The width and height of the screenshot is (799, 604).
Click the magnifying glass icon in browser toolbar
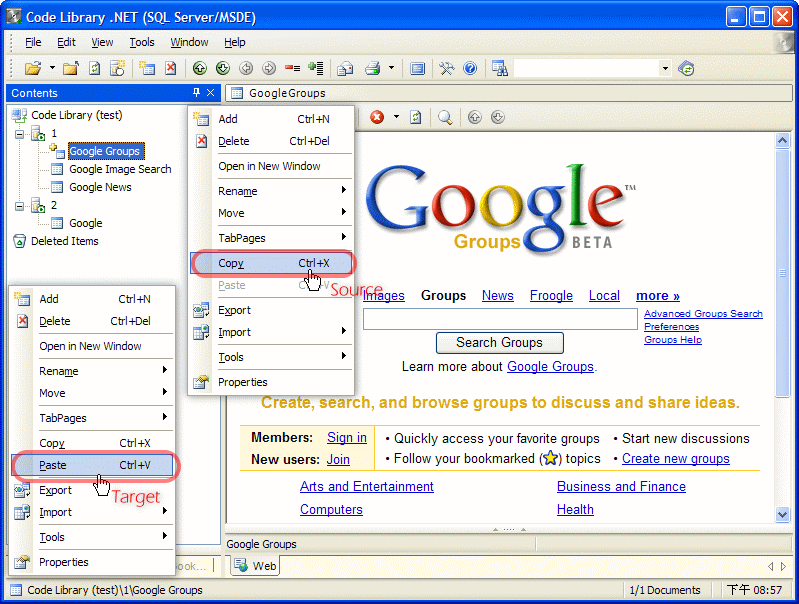445,117
